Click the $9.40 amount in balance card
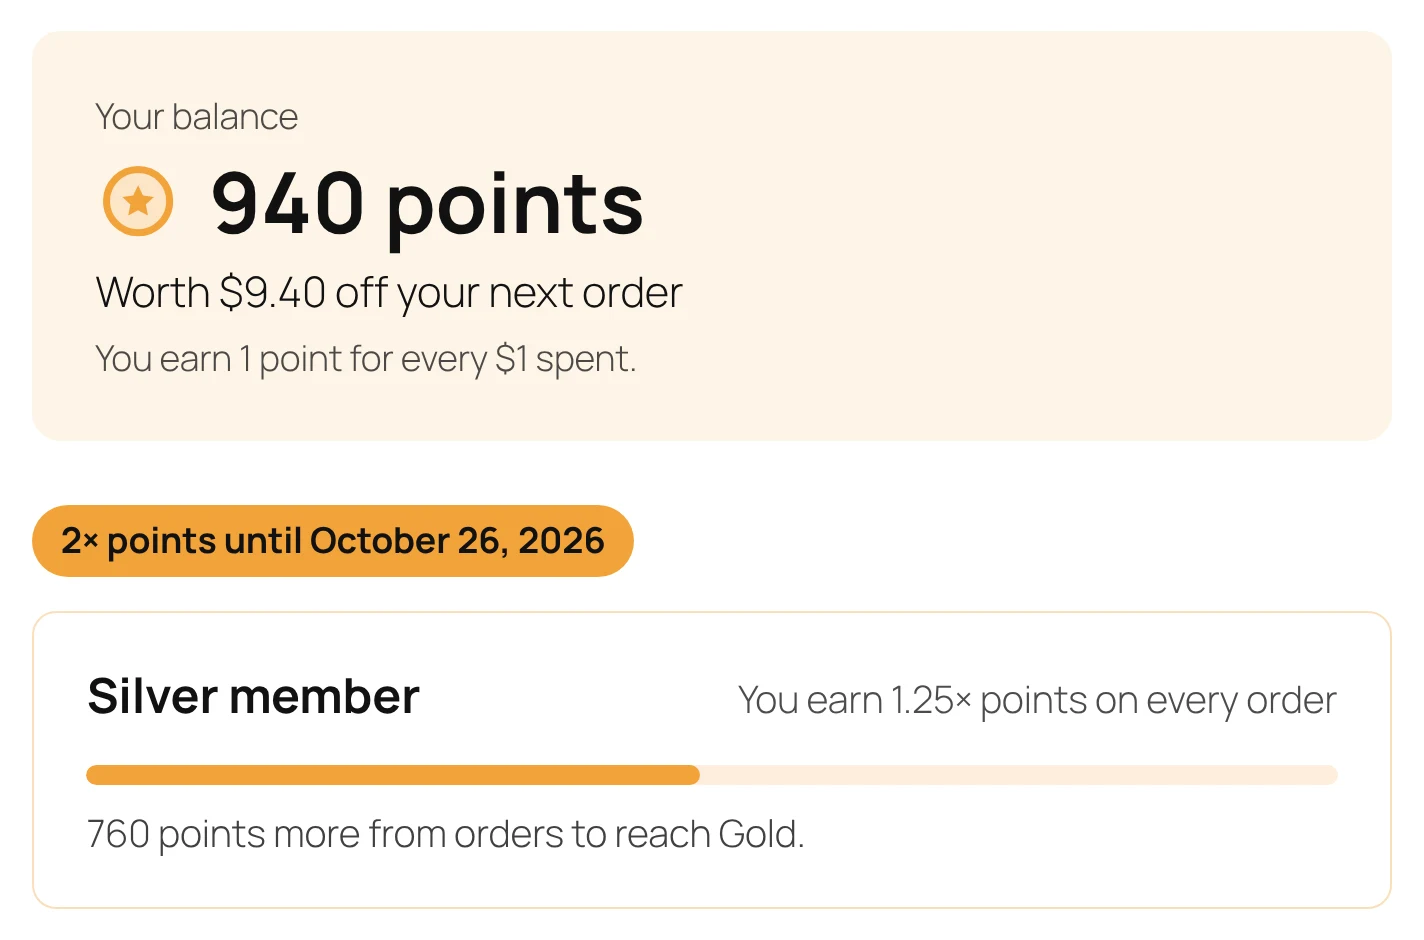 pyautogui.click(x=273, y=293)
